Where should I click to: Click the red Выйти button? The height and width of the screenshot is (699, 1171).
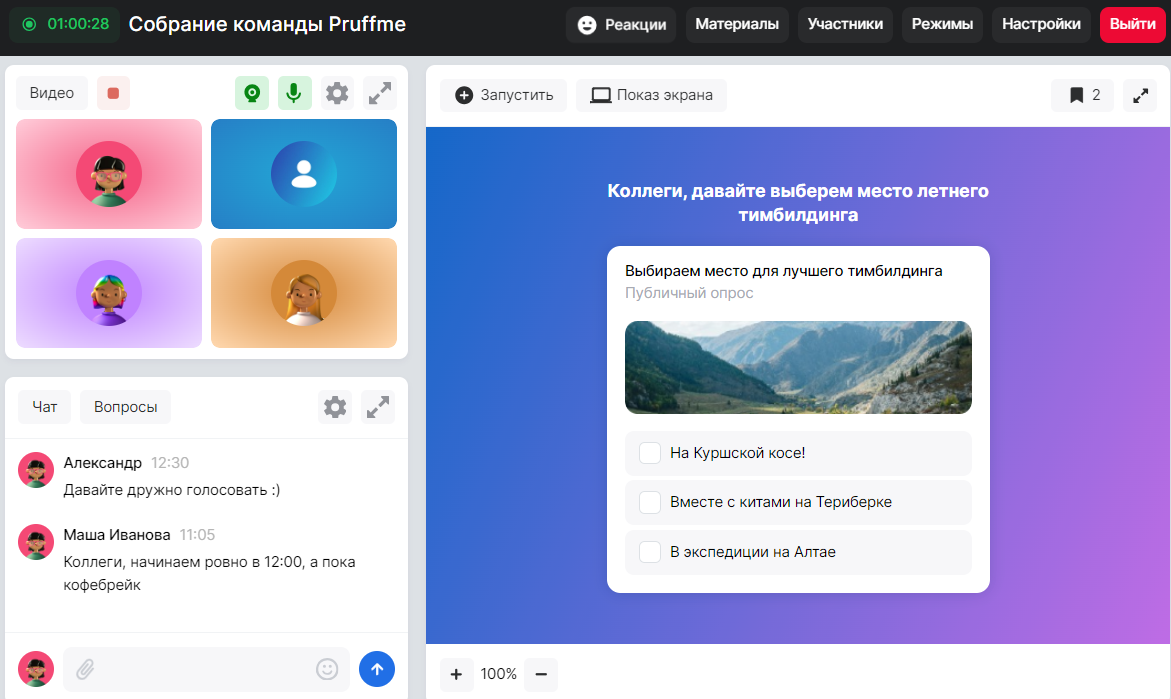(1132, 25)
